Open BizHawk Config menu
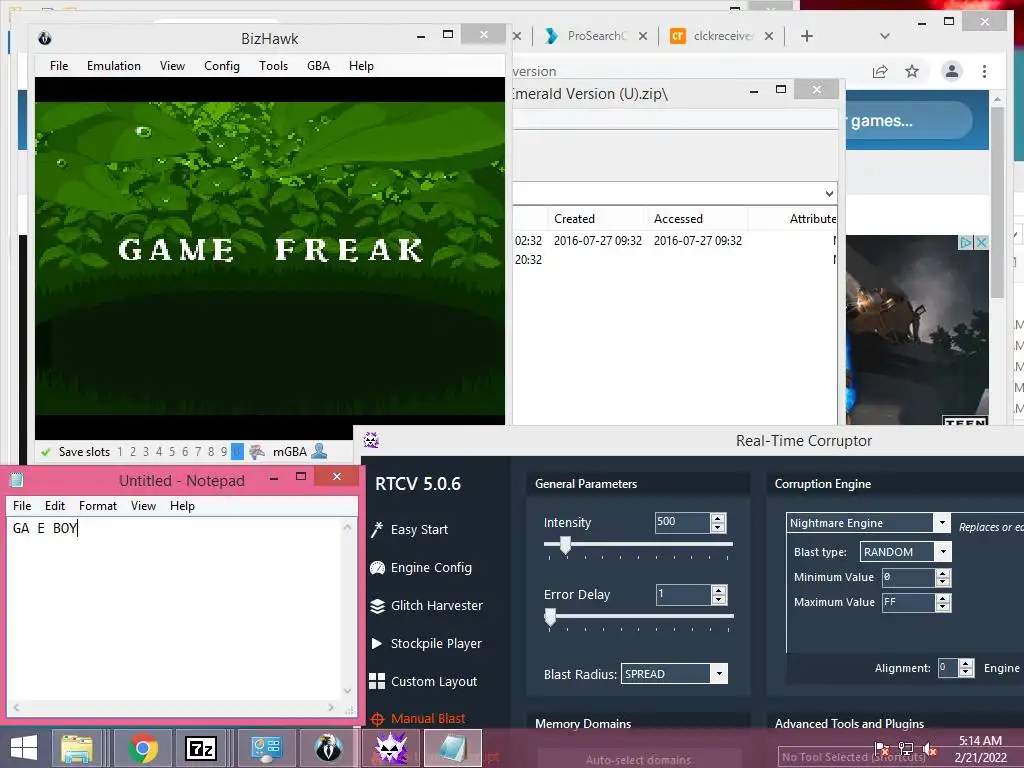 point(222,66)
